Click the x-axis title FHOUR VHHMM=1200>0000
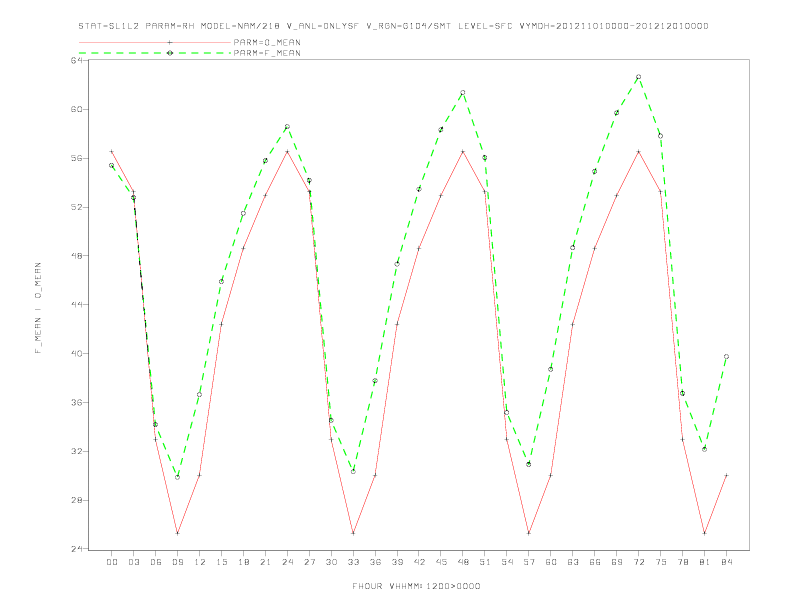The image size is (792, 612). (x=416, y=586)
